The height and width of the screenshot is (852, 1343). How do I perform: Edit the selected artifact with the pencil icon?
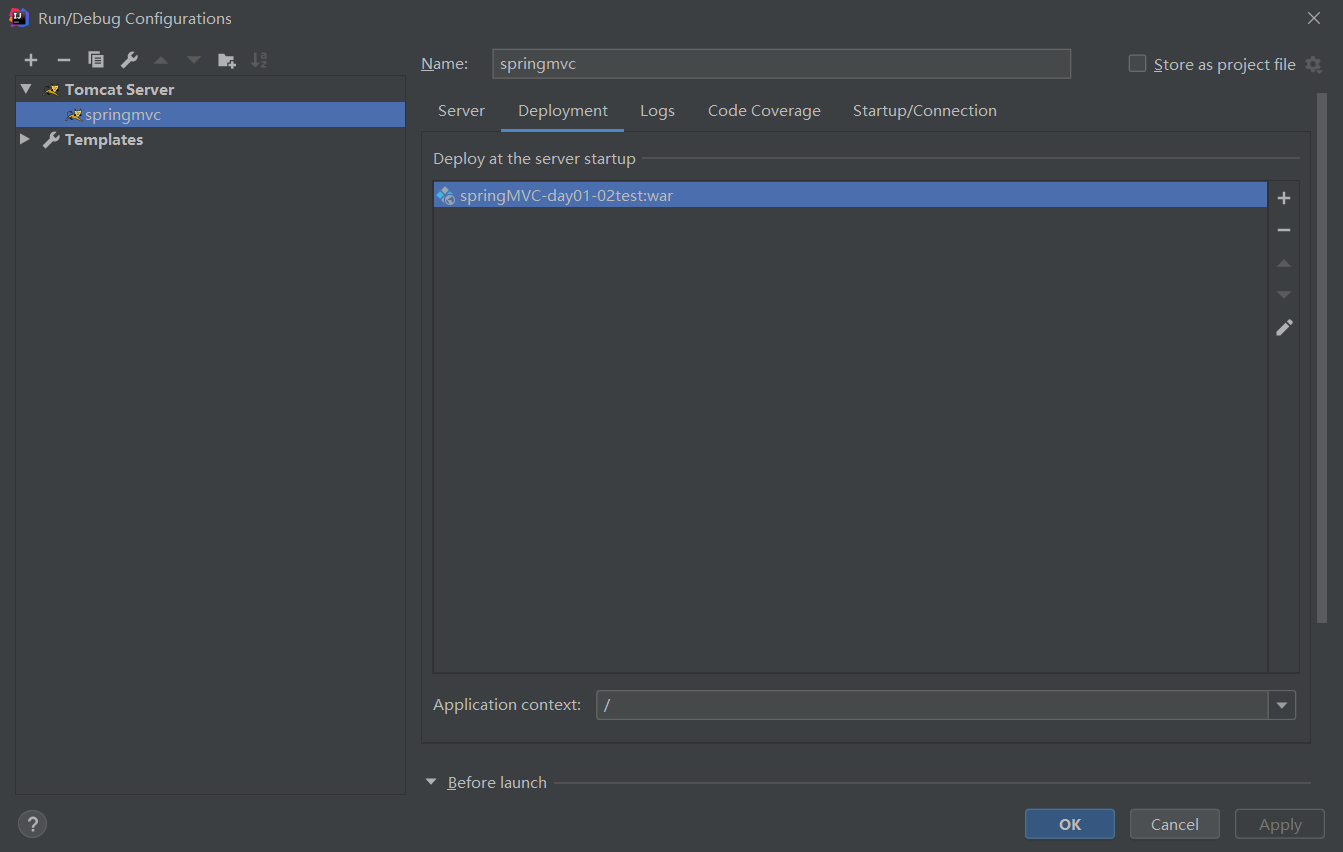(1284, 327)
